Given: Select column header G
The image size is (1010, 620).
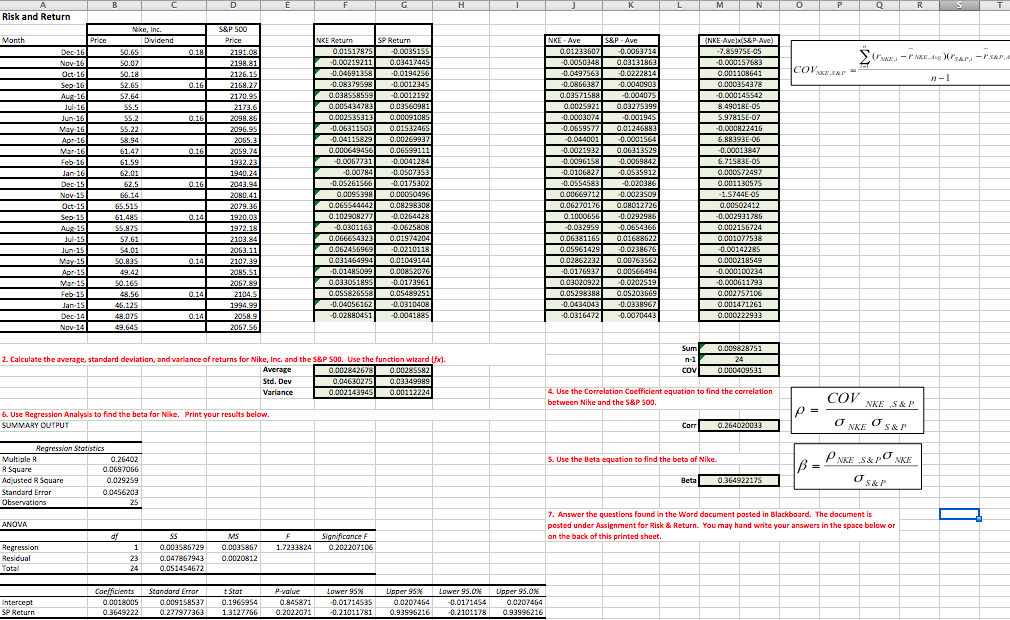Looking at the screenshot, I should click(x=404, y=6).
